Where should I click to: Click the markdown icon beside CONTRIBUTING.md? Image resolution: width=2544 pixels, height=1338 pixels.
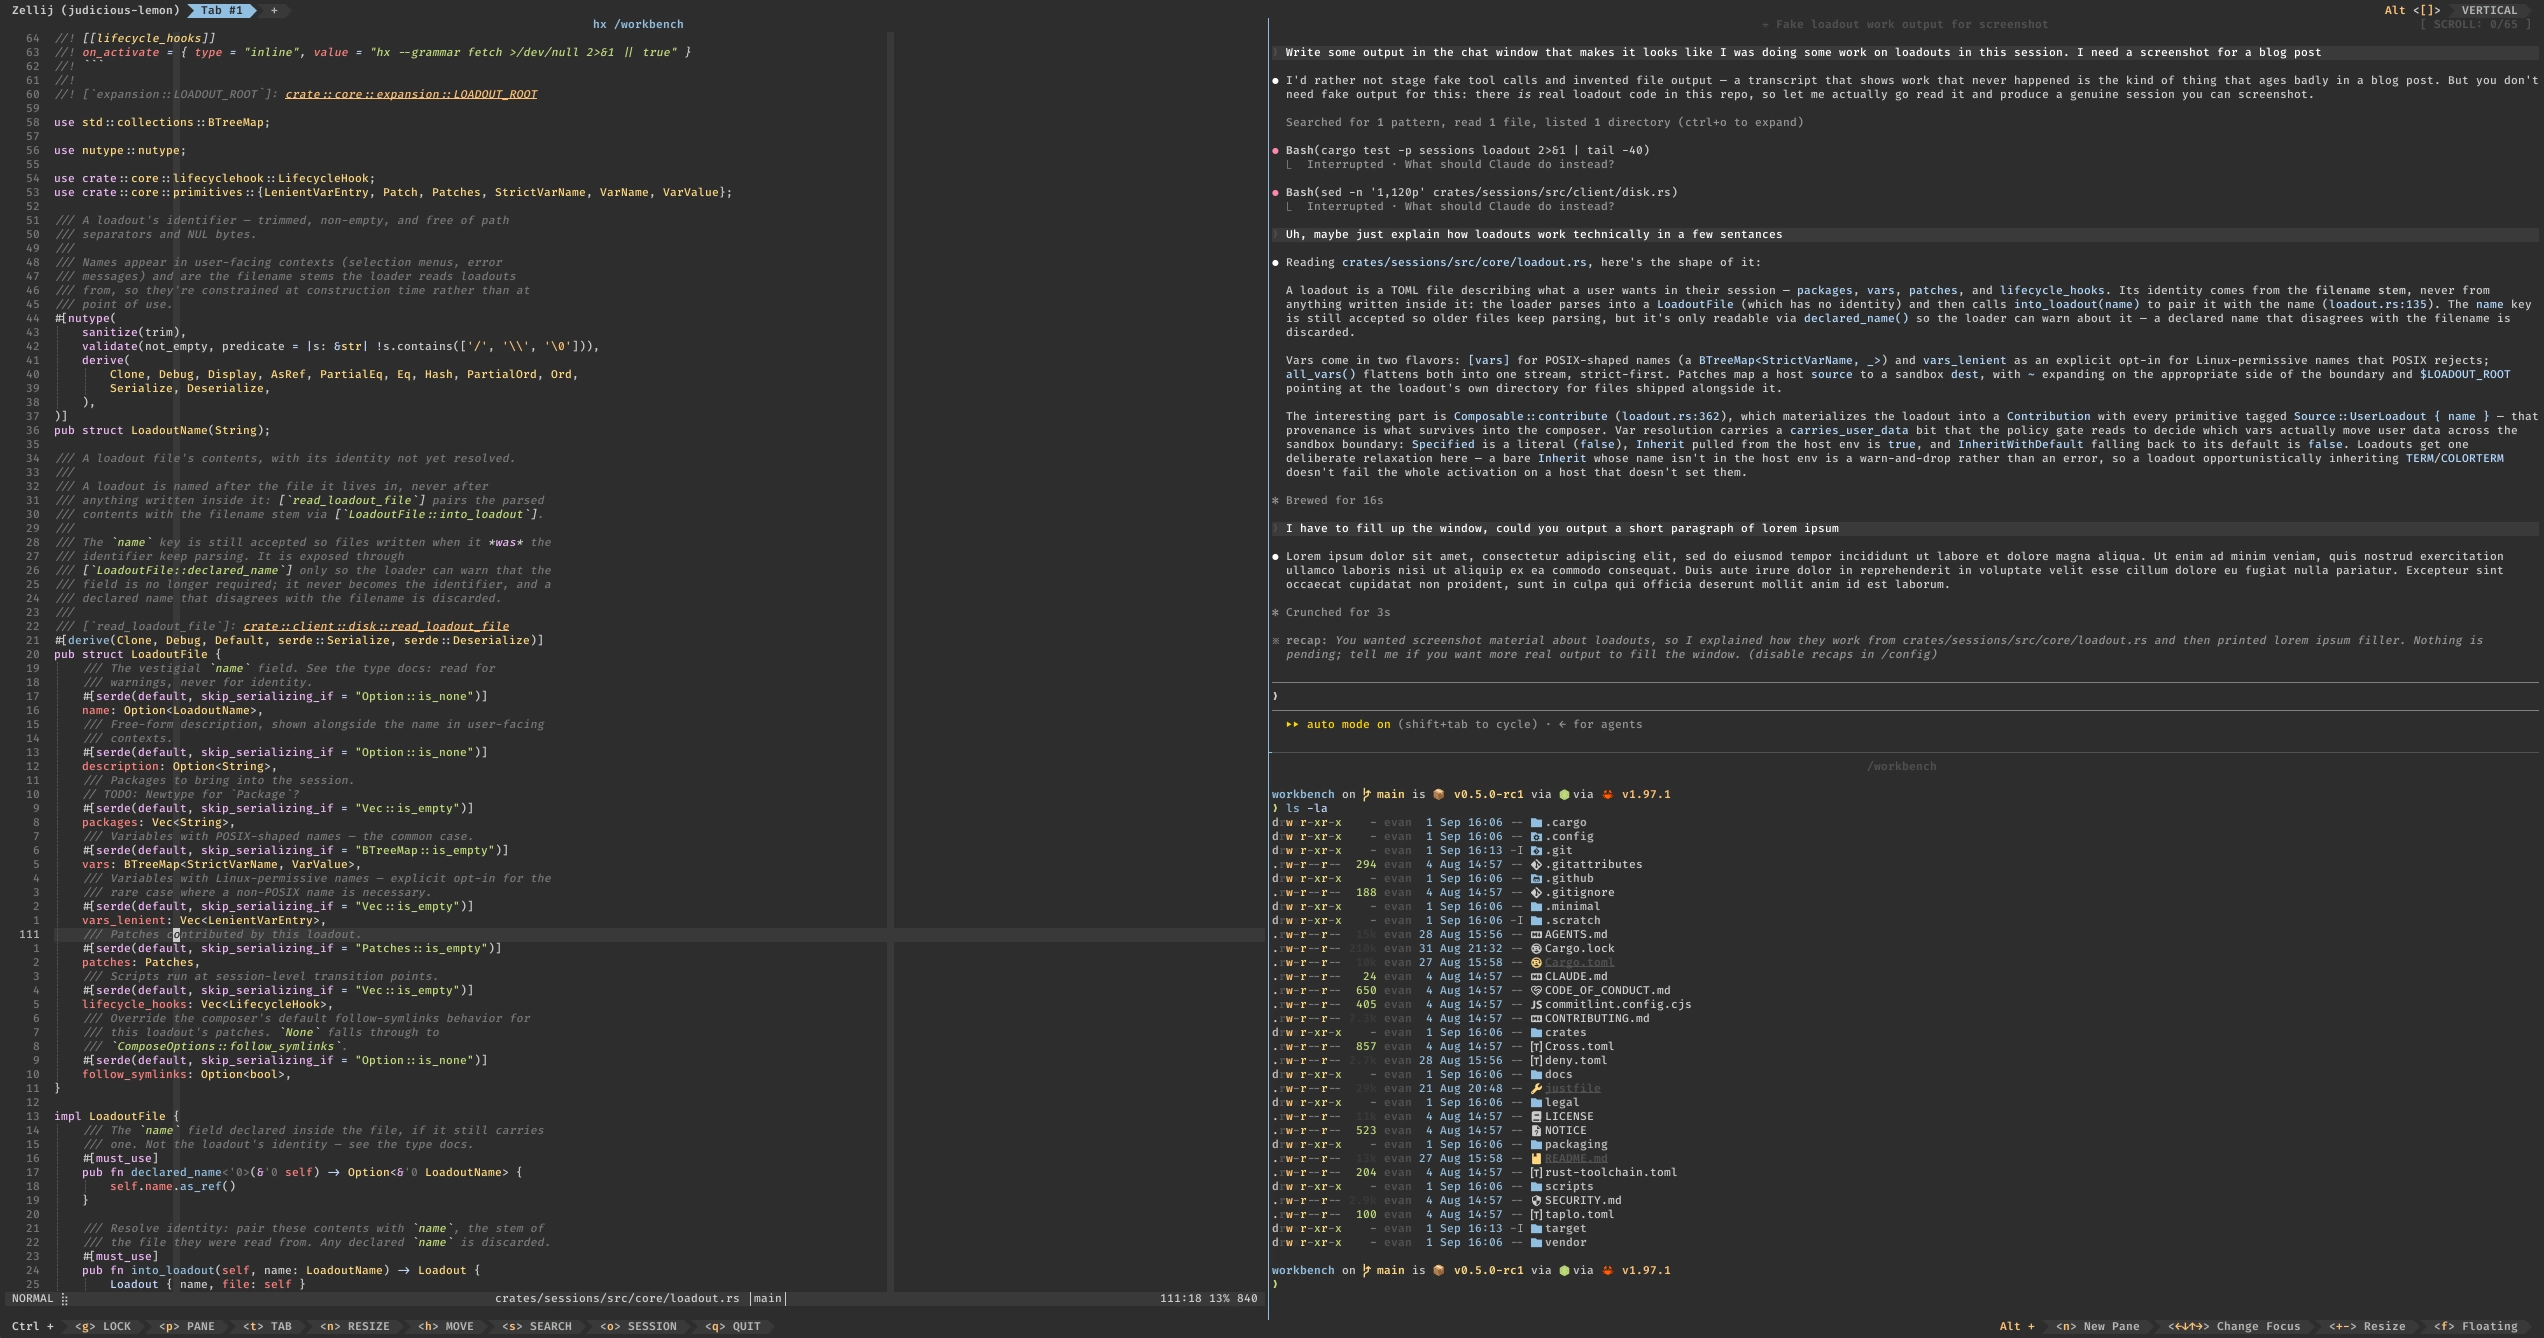click(x=1536, y=1019)
